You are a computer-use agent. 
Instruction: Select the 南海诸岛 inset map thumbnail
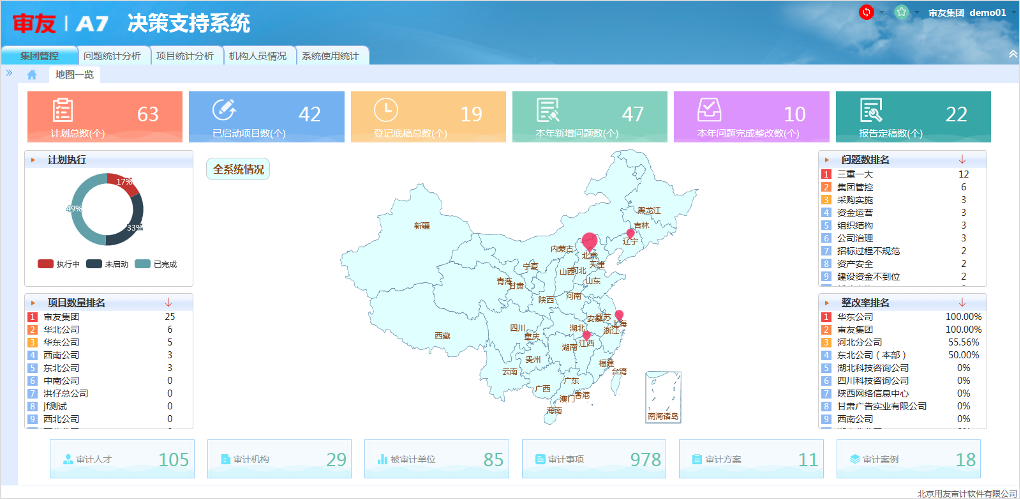click(663, 396)
